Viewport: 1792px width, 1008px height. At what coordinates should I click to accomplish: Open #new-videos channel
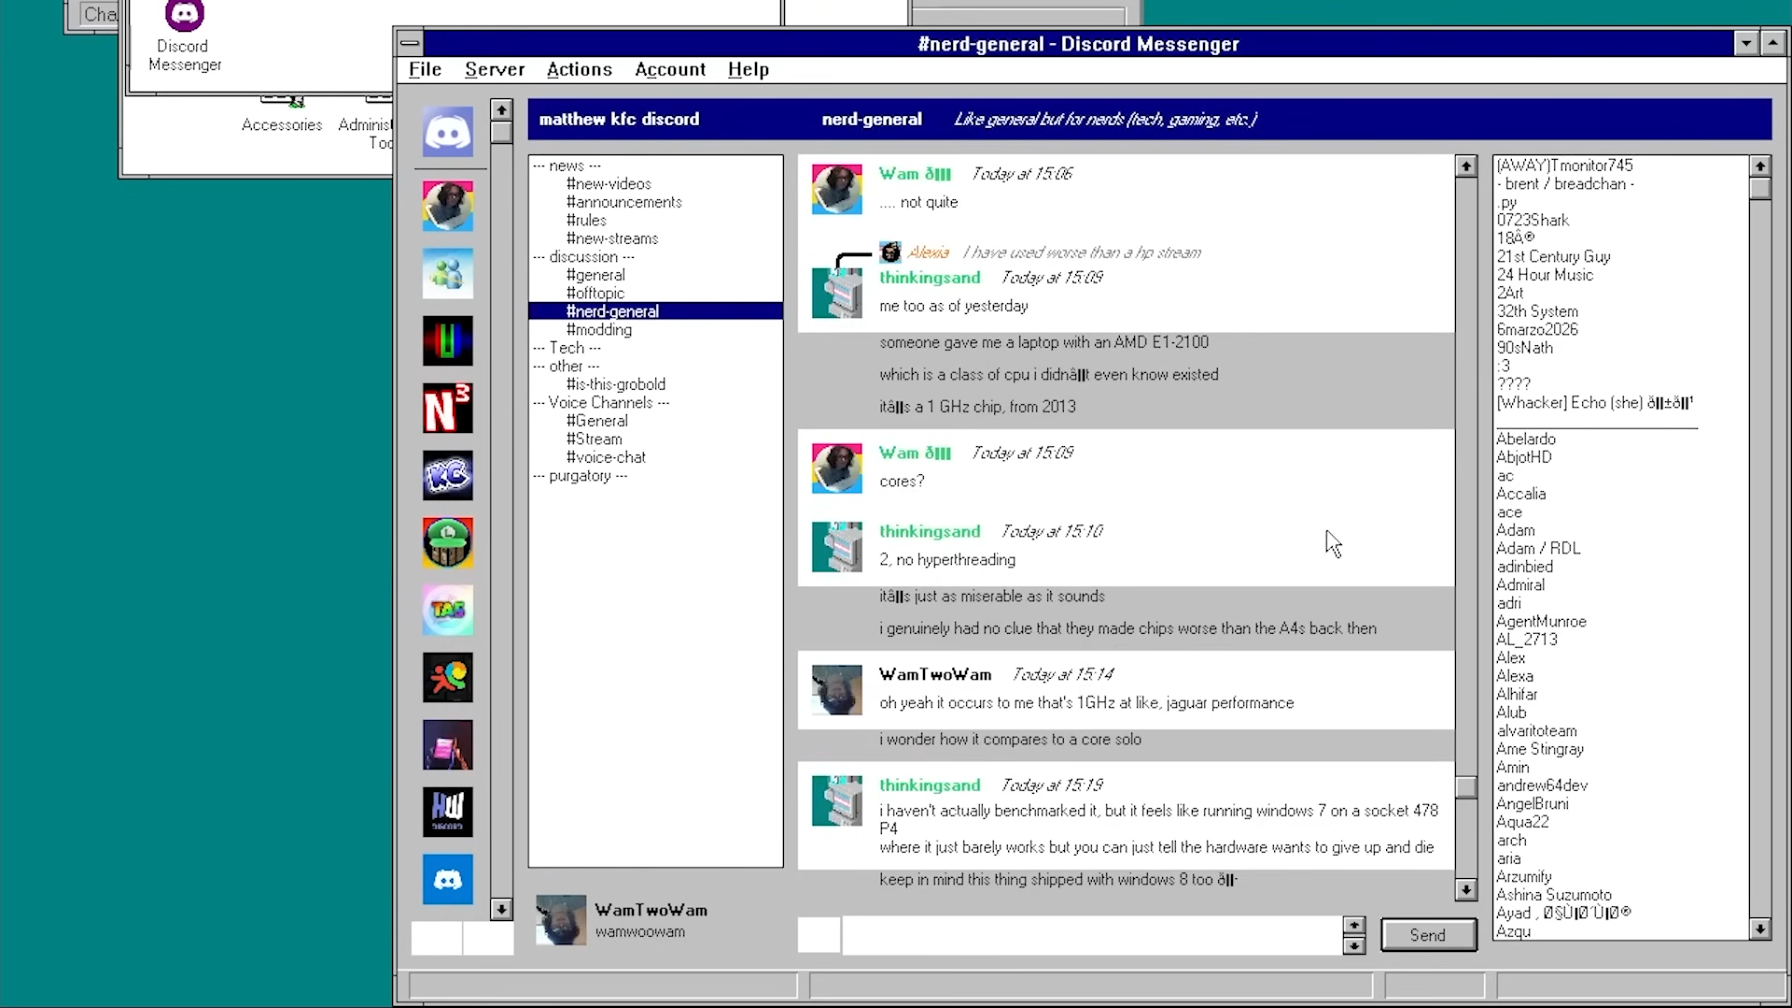[608, 184]
